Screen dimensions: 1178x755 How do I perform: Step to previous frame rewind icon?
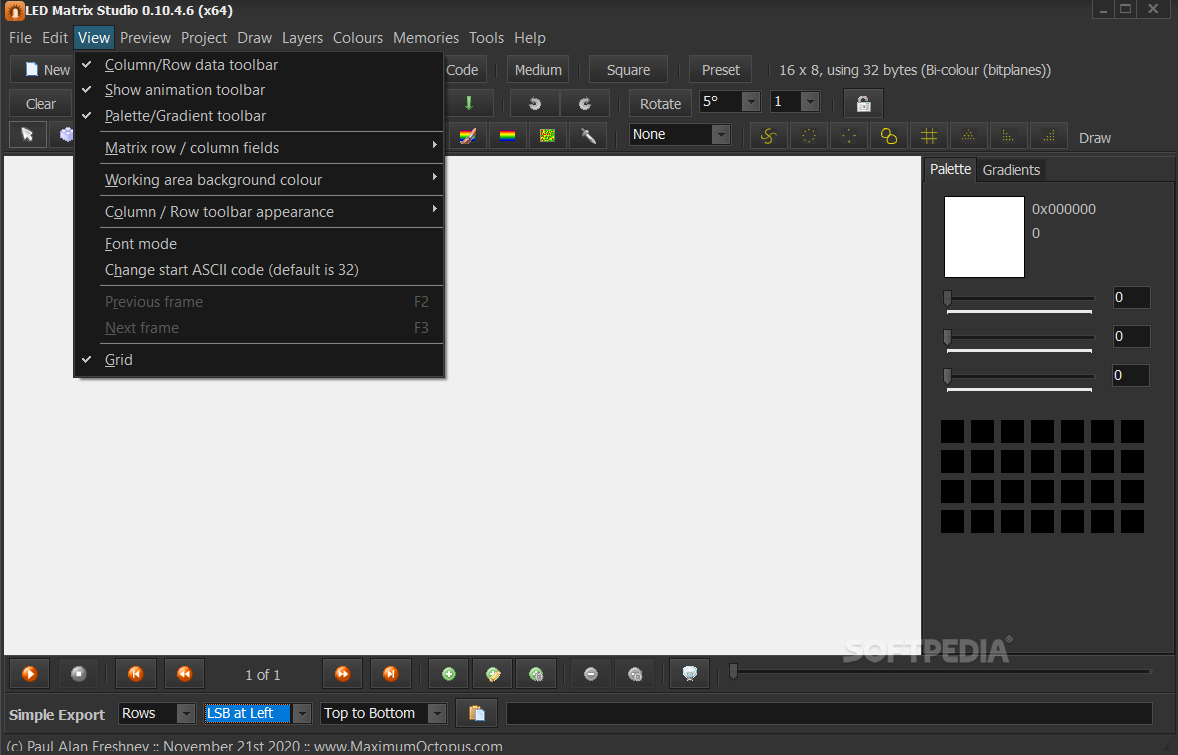click(184, 674)
